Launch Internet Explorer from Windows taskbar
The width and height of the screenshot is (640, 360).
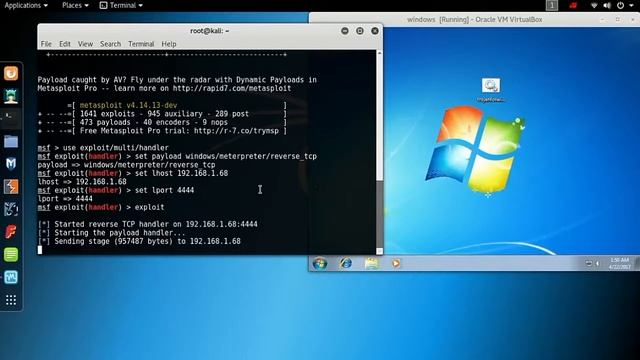point(346,263)
